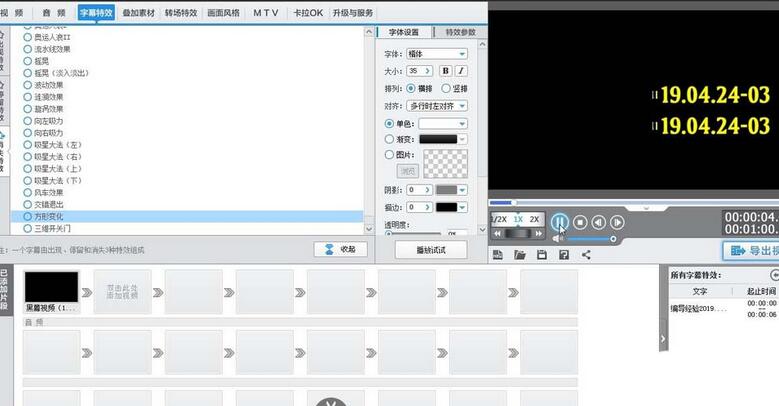Open the 字体 font dropdown
Image resolution: width=779 pixels, height=406 pixels.
(x=437, y=54)
